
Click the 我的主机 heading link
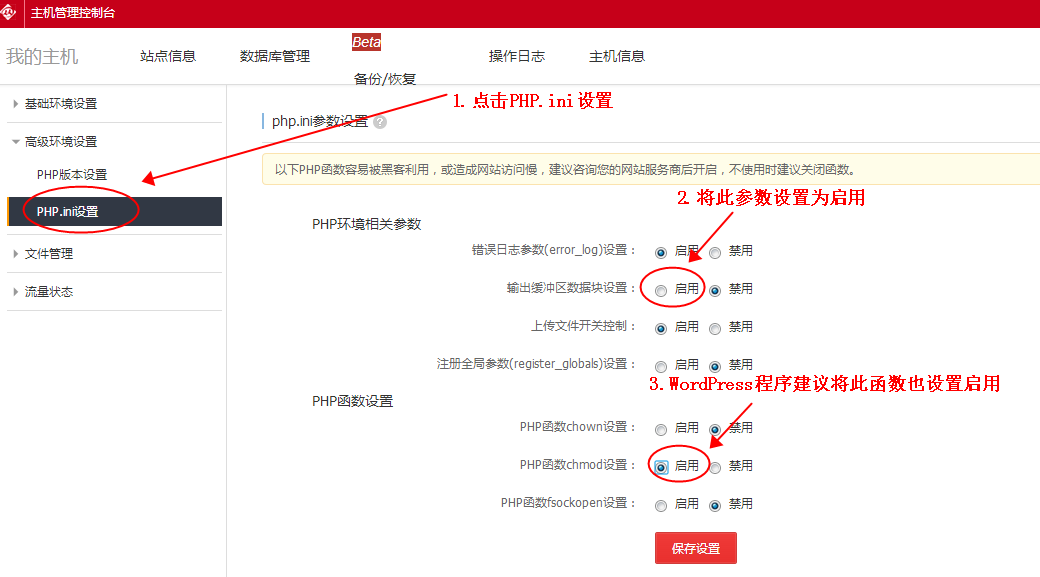42,57
